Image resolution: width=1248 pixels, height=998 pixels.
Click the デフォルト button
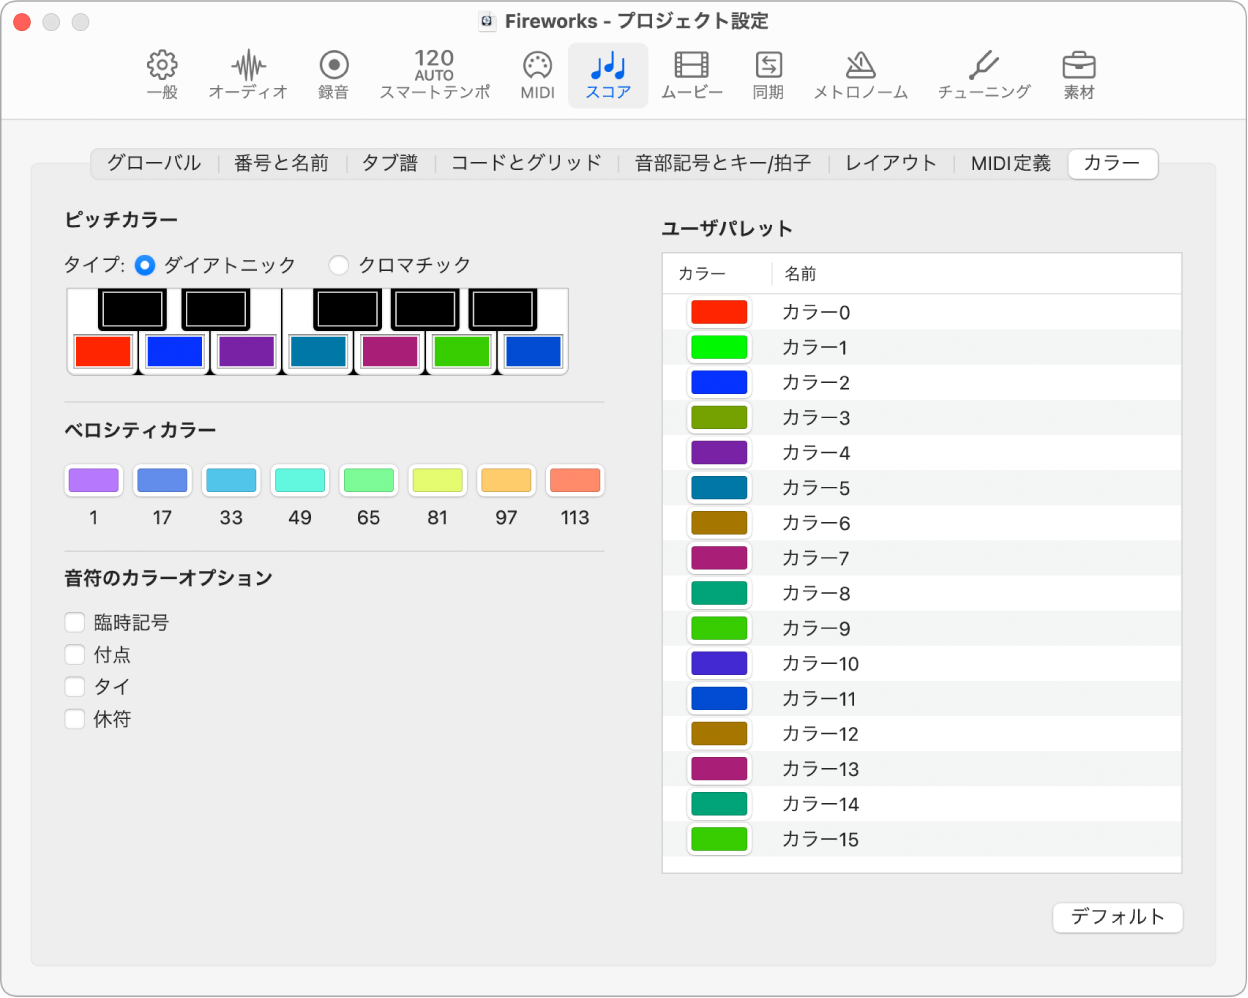pyautogui.click(x=1117, y=917)
